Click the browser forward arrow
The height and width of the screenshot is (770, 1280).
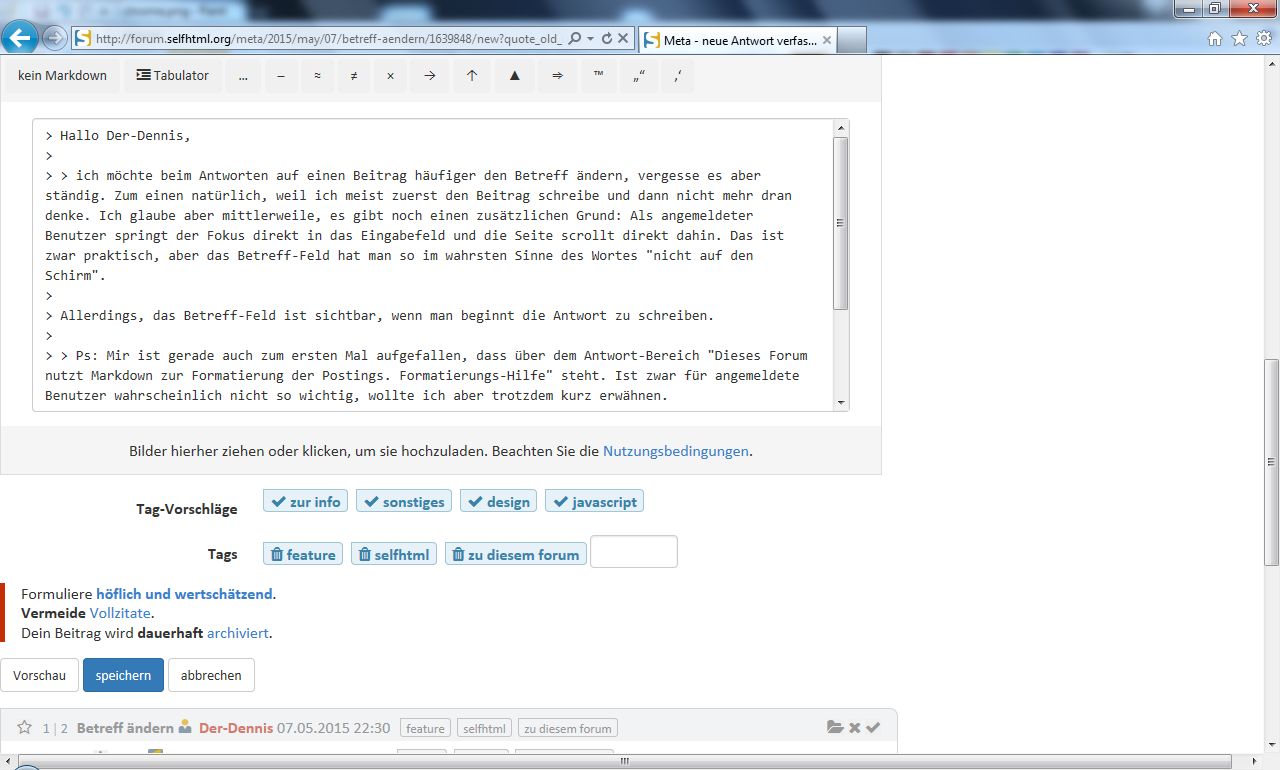pyautogui.click(x=54, y=39)
